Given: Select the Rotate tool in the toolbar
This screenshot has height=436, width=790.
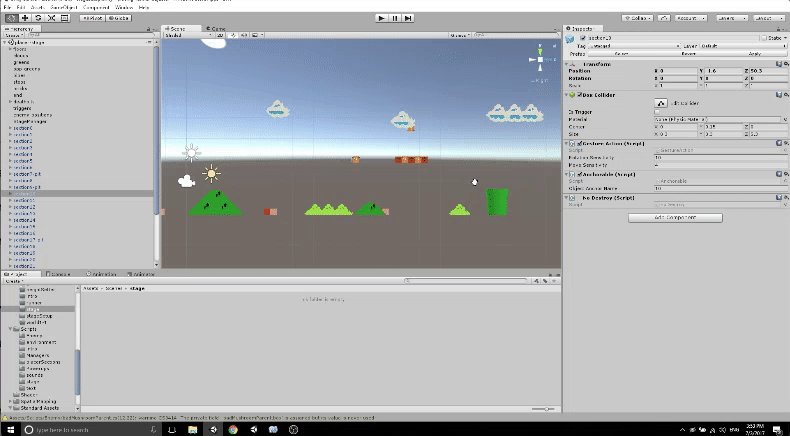Looking at the screenshot, I should [x=38, y=18].
